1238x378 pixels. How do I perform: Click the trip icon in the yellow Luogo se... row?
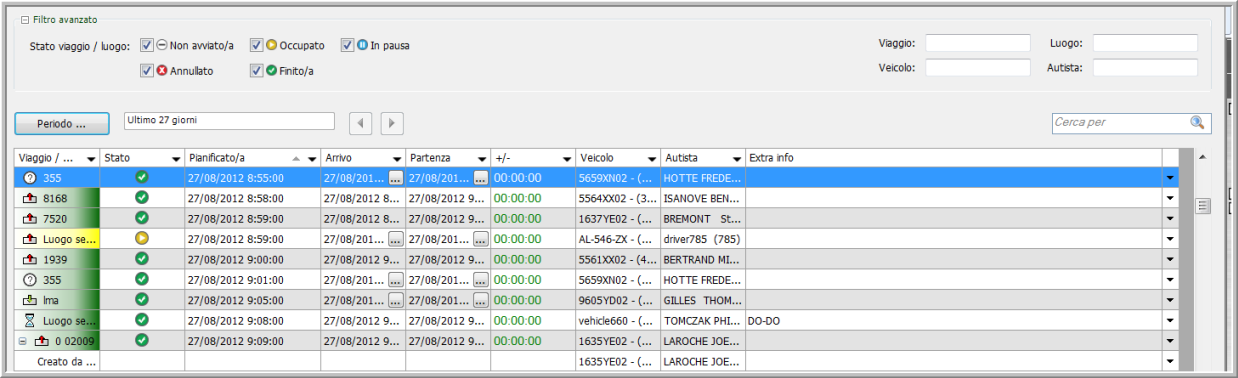point(29,239)
